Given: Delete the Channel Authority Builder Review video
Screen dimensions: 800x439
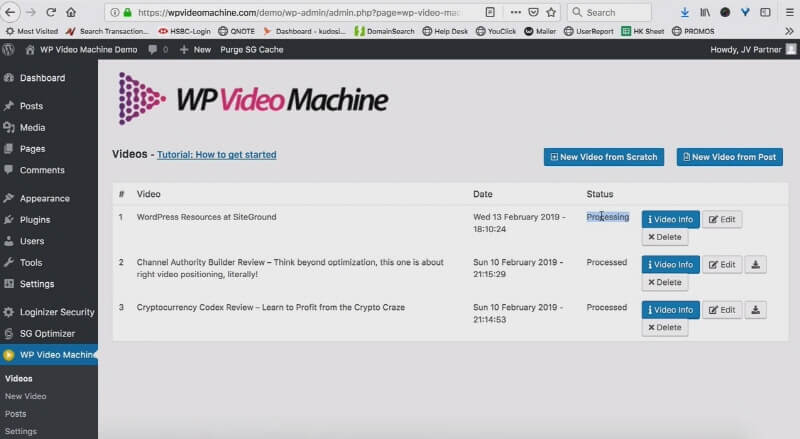Looking at the screenshot, I should point(665,282).
